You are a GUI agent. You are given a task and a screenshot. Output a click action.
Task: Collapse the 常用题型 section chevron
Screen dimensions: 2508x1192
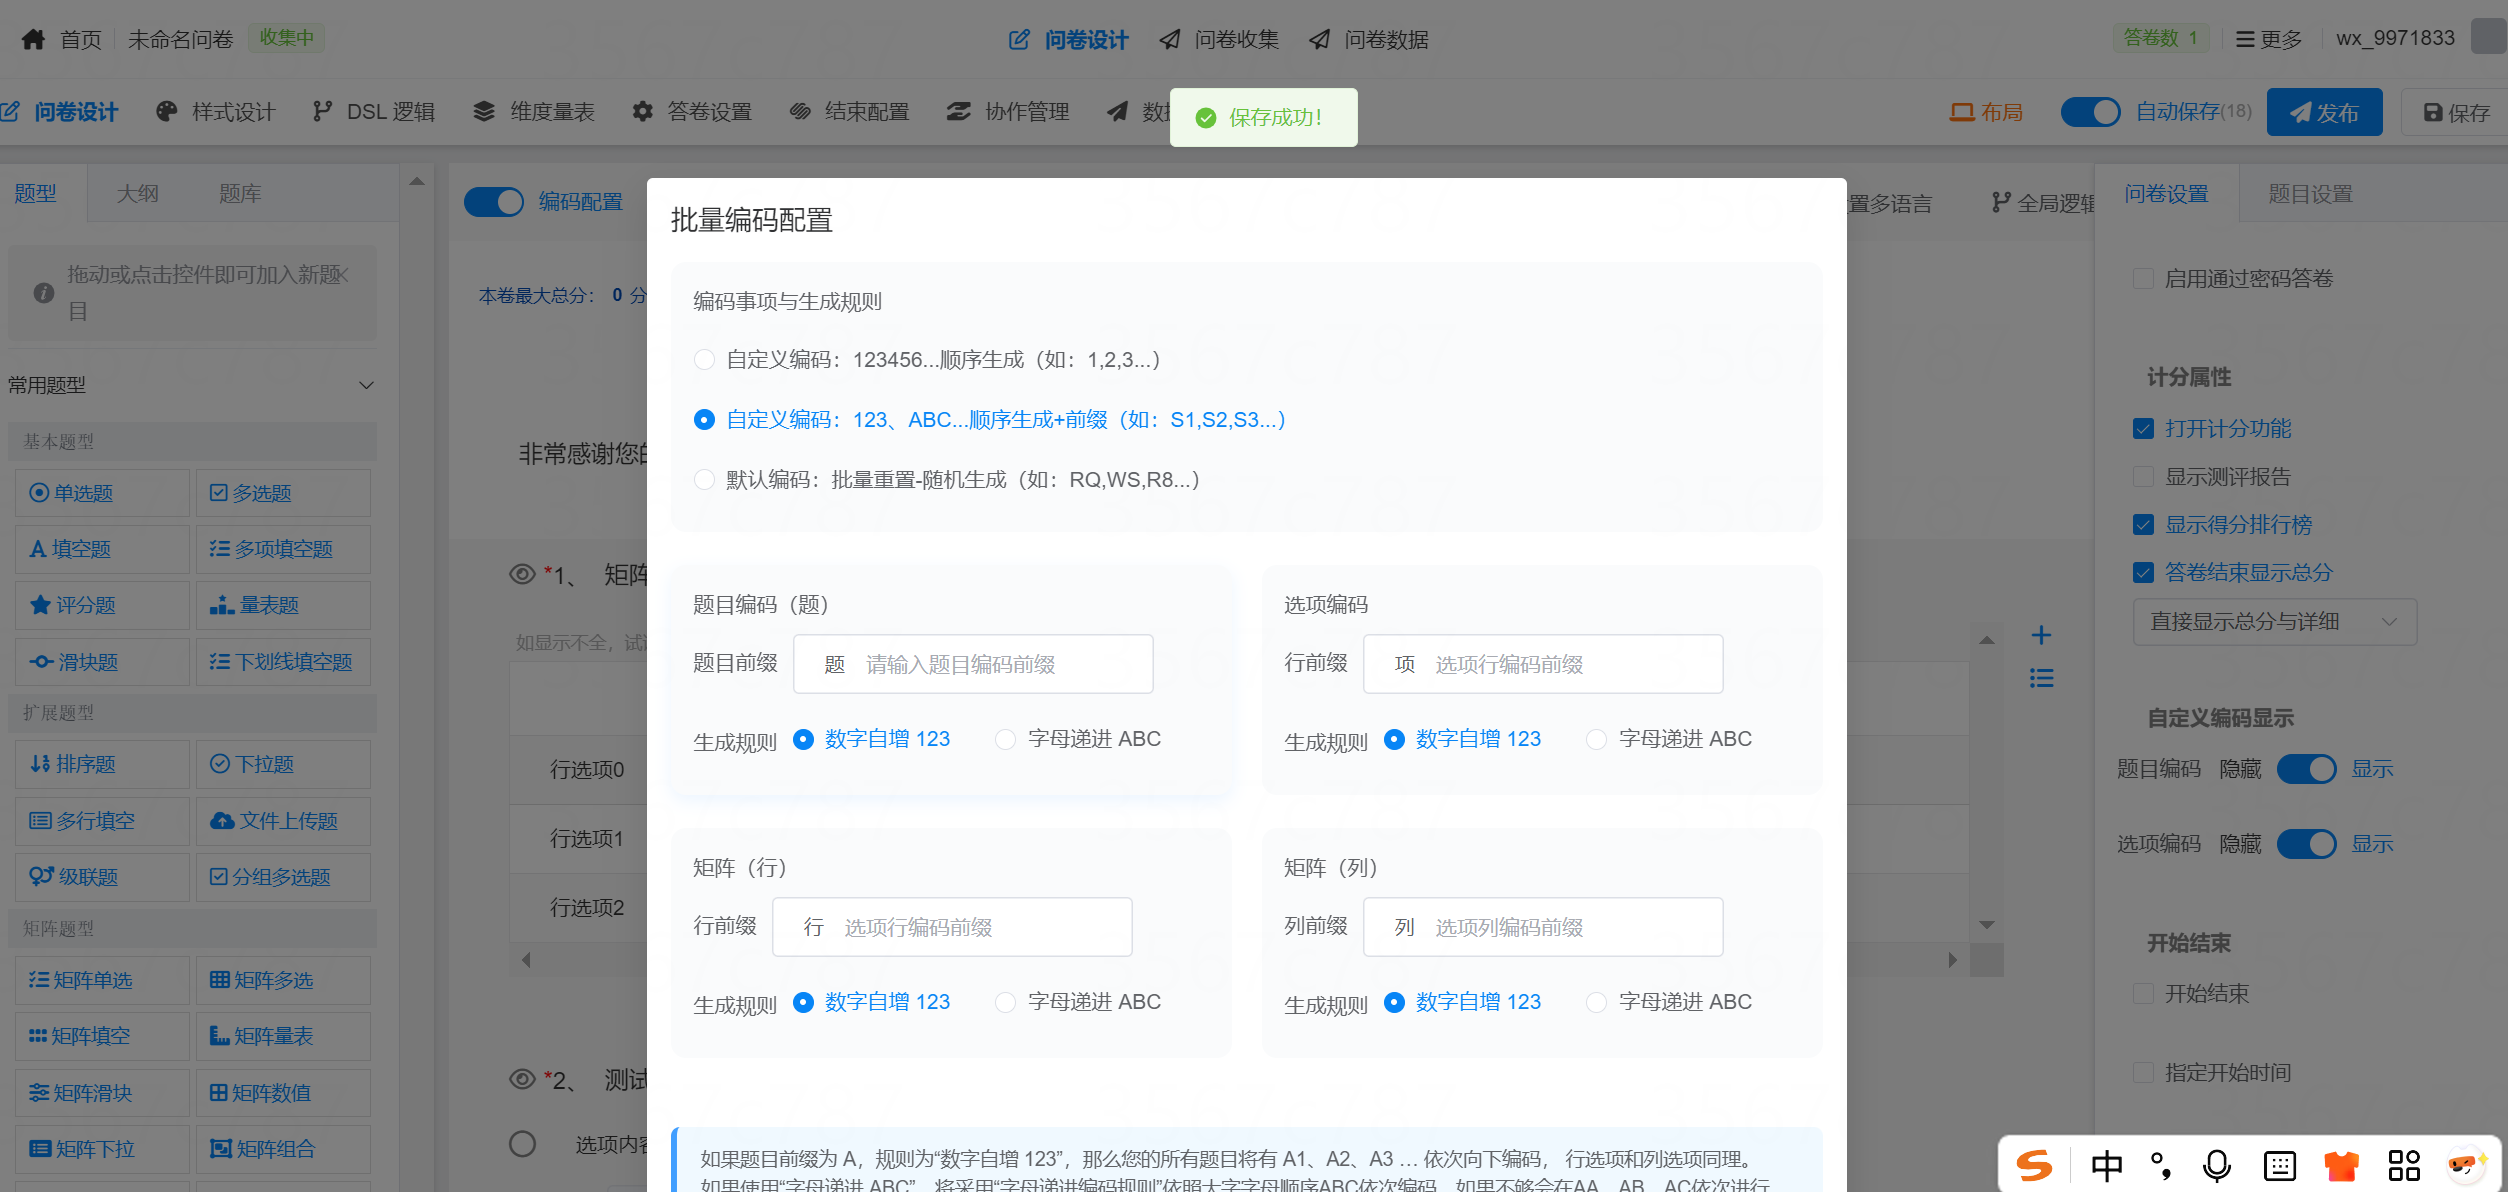pos(366,385)
